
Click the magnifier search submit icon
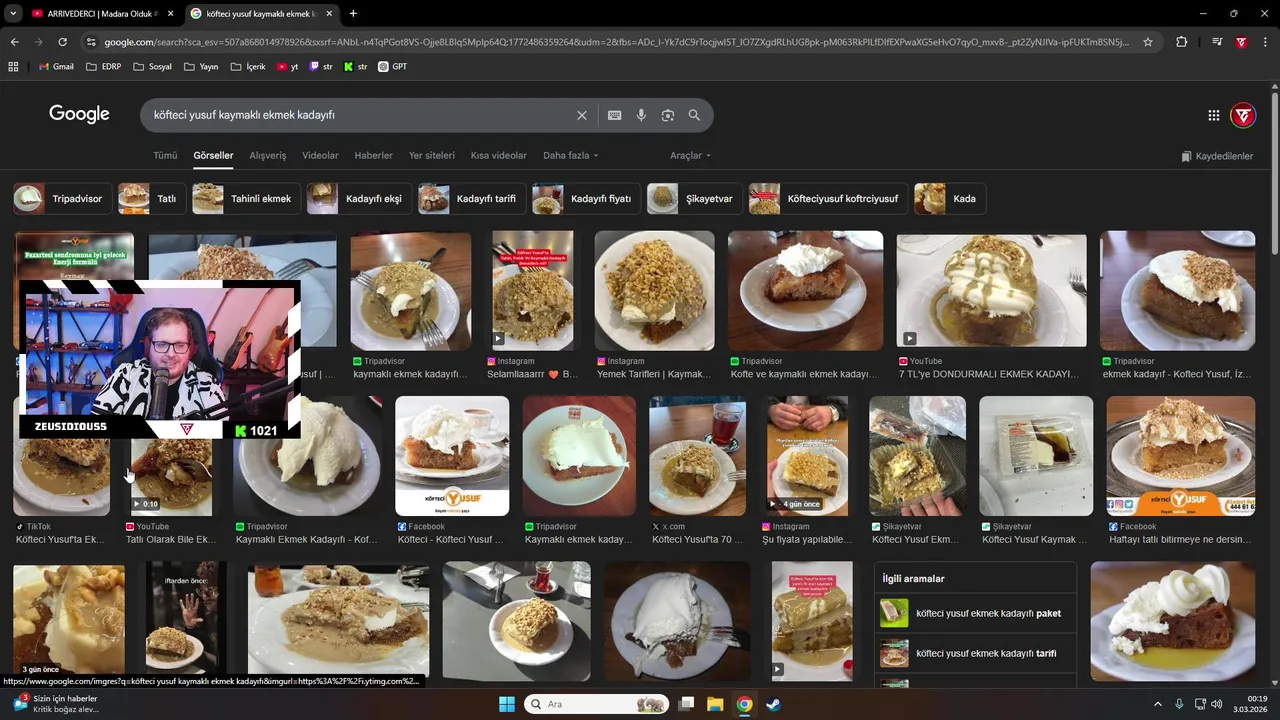pyautogui.click(x=694, y=115)
